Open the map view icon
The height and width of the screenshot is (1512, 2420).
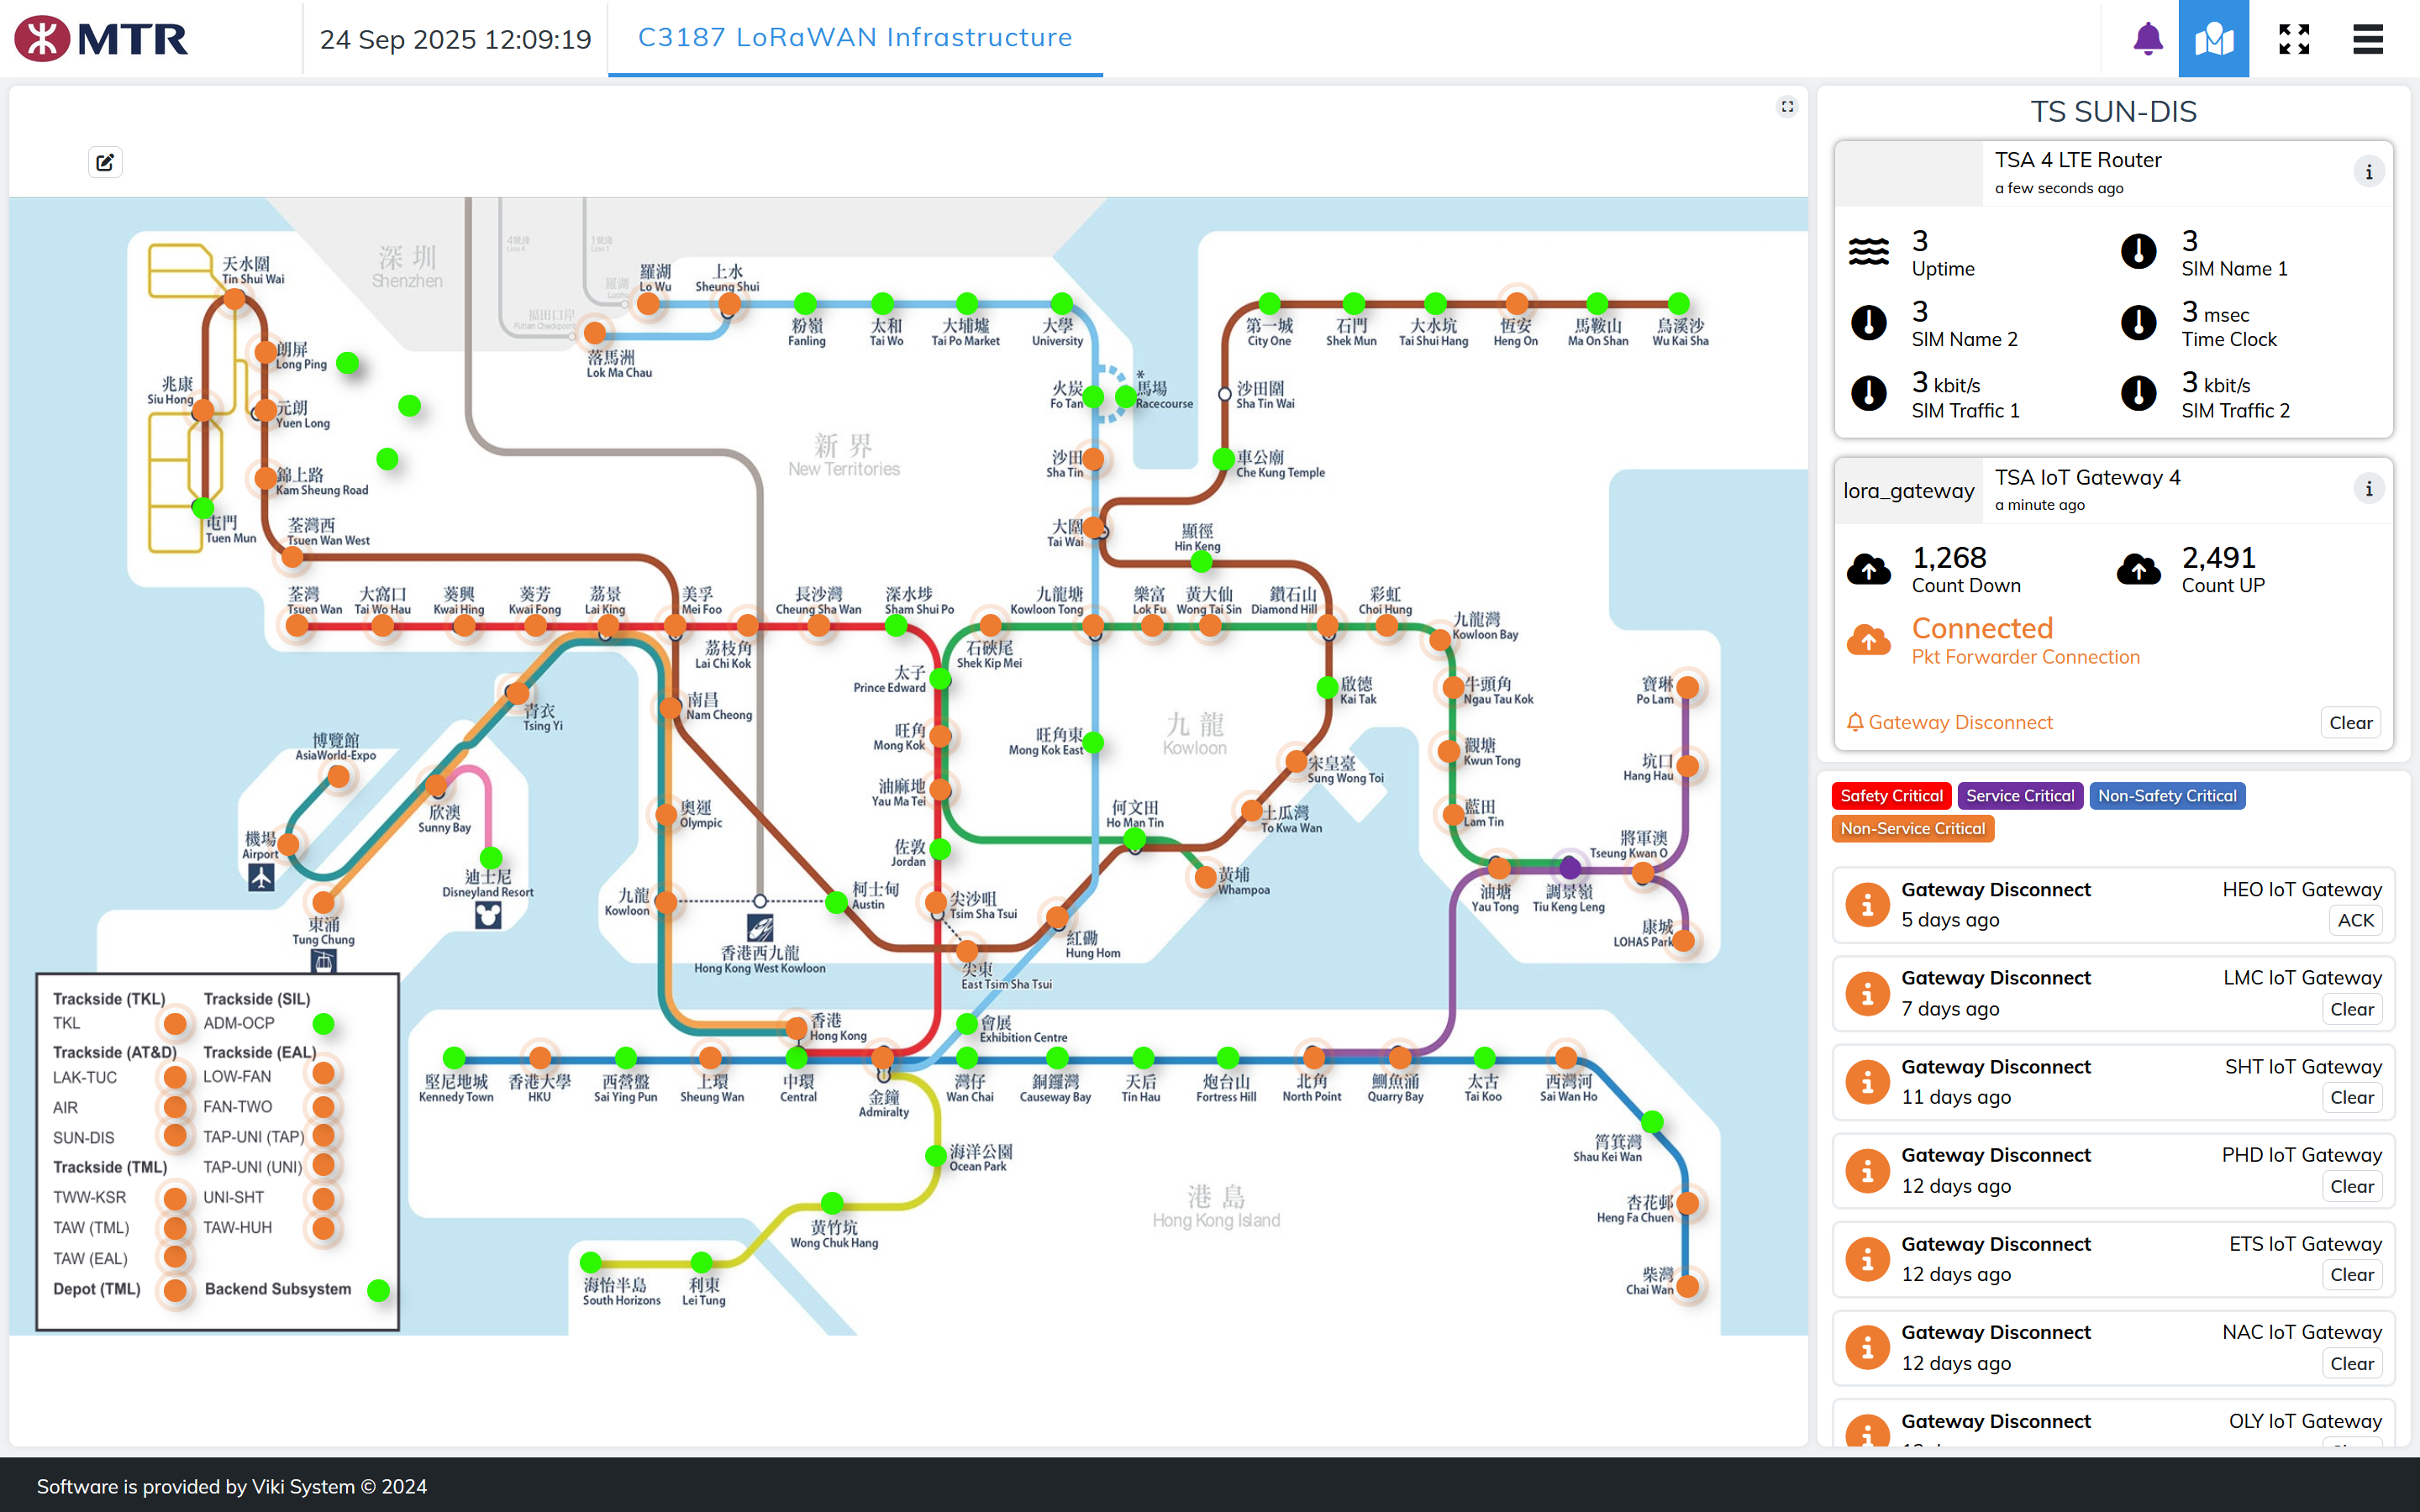tap(2213, 38)
